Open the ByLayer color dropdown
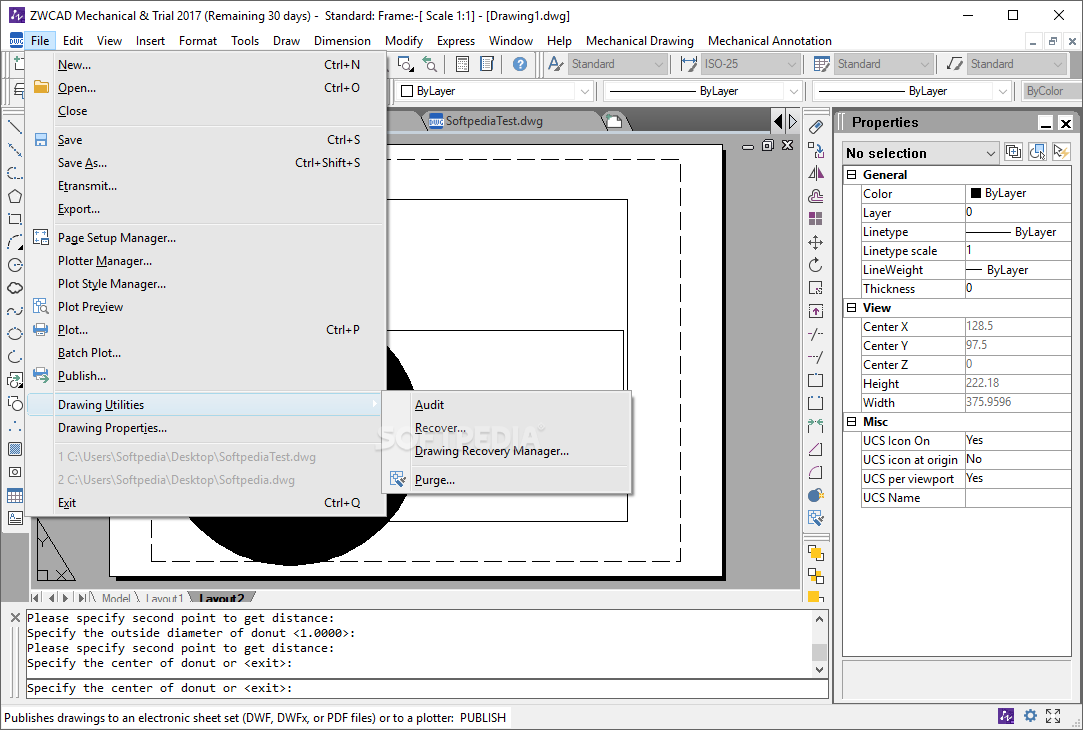The width and height of the screenshot is (1083, 730). [x=495, y=91]
